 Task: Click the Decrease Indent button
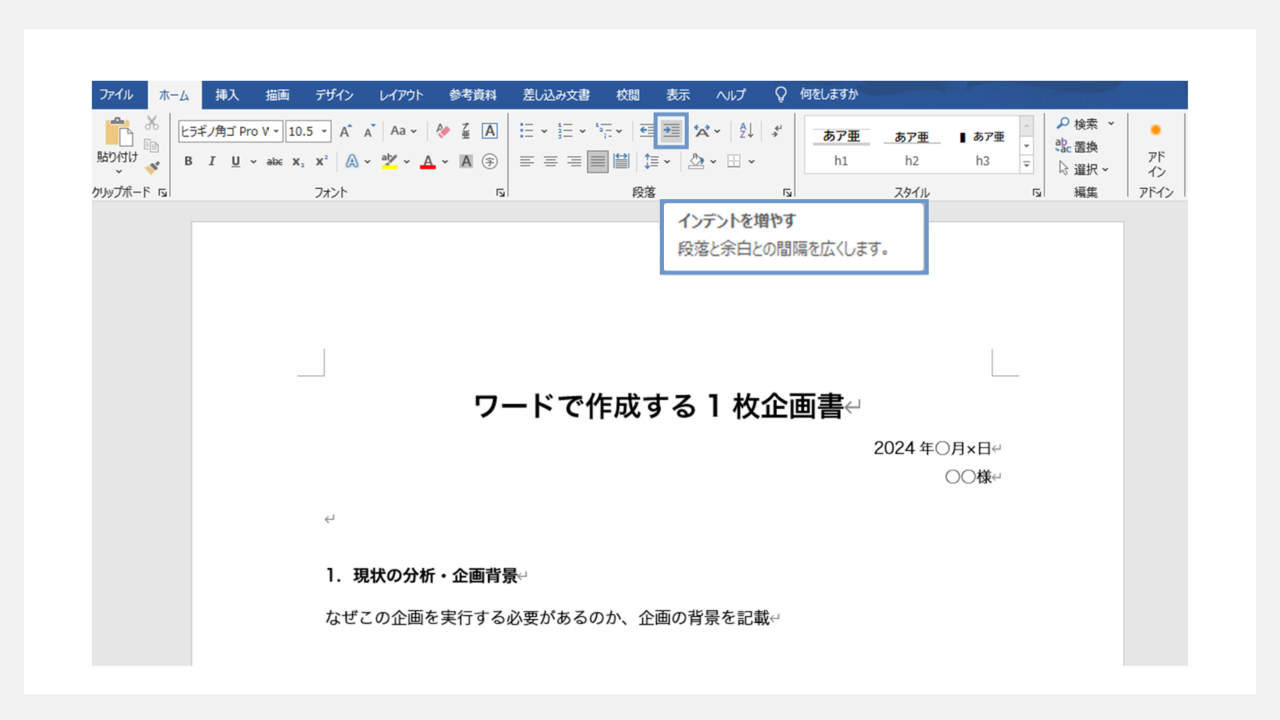click(647, 131)
